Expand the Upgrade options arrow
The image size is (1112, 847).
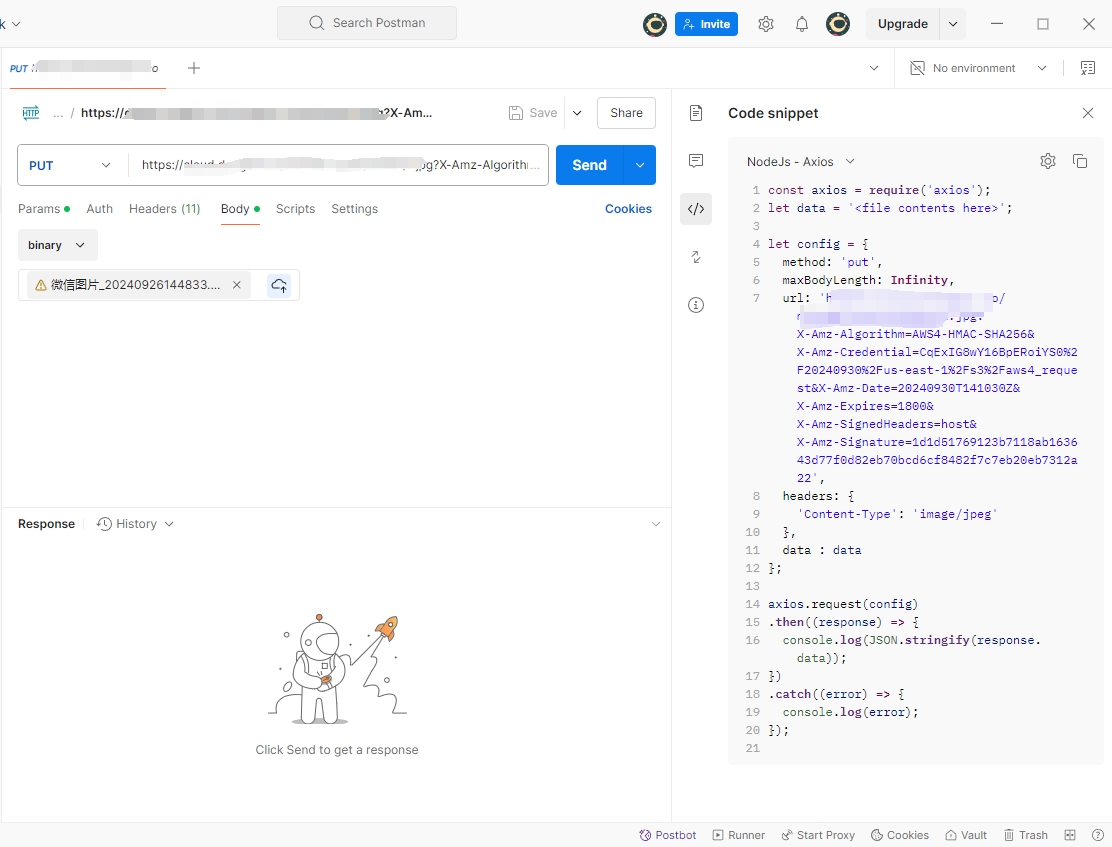[x=953, y=24]
